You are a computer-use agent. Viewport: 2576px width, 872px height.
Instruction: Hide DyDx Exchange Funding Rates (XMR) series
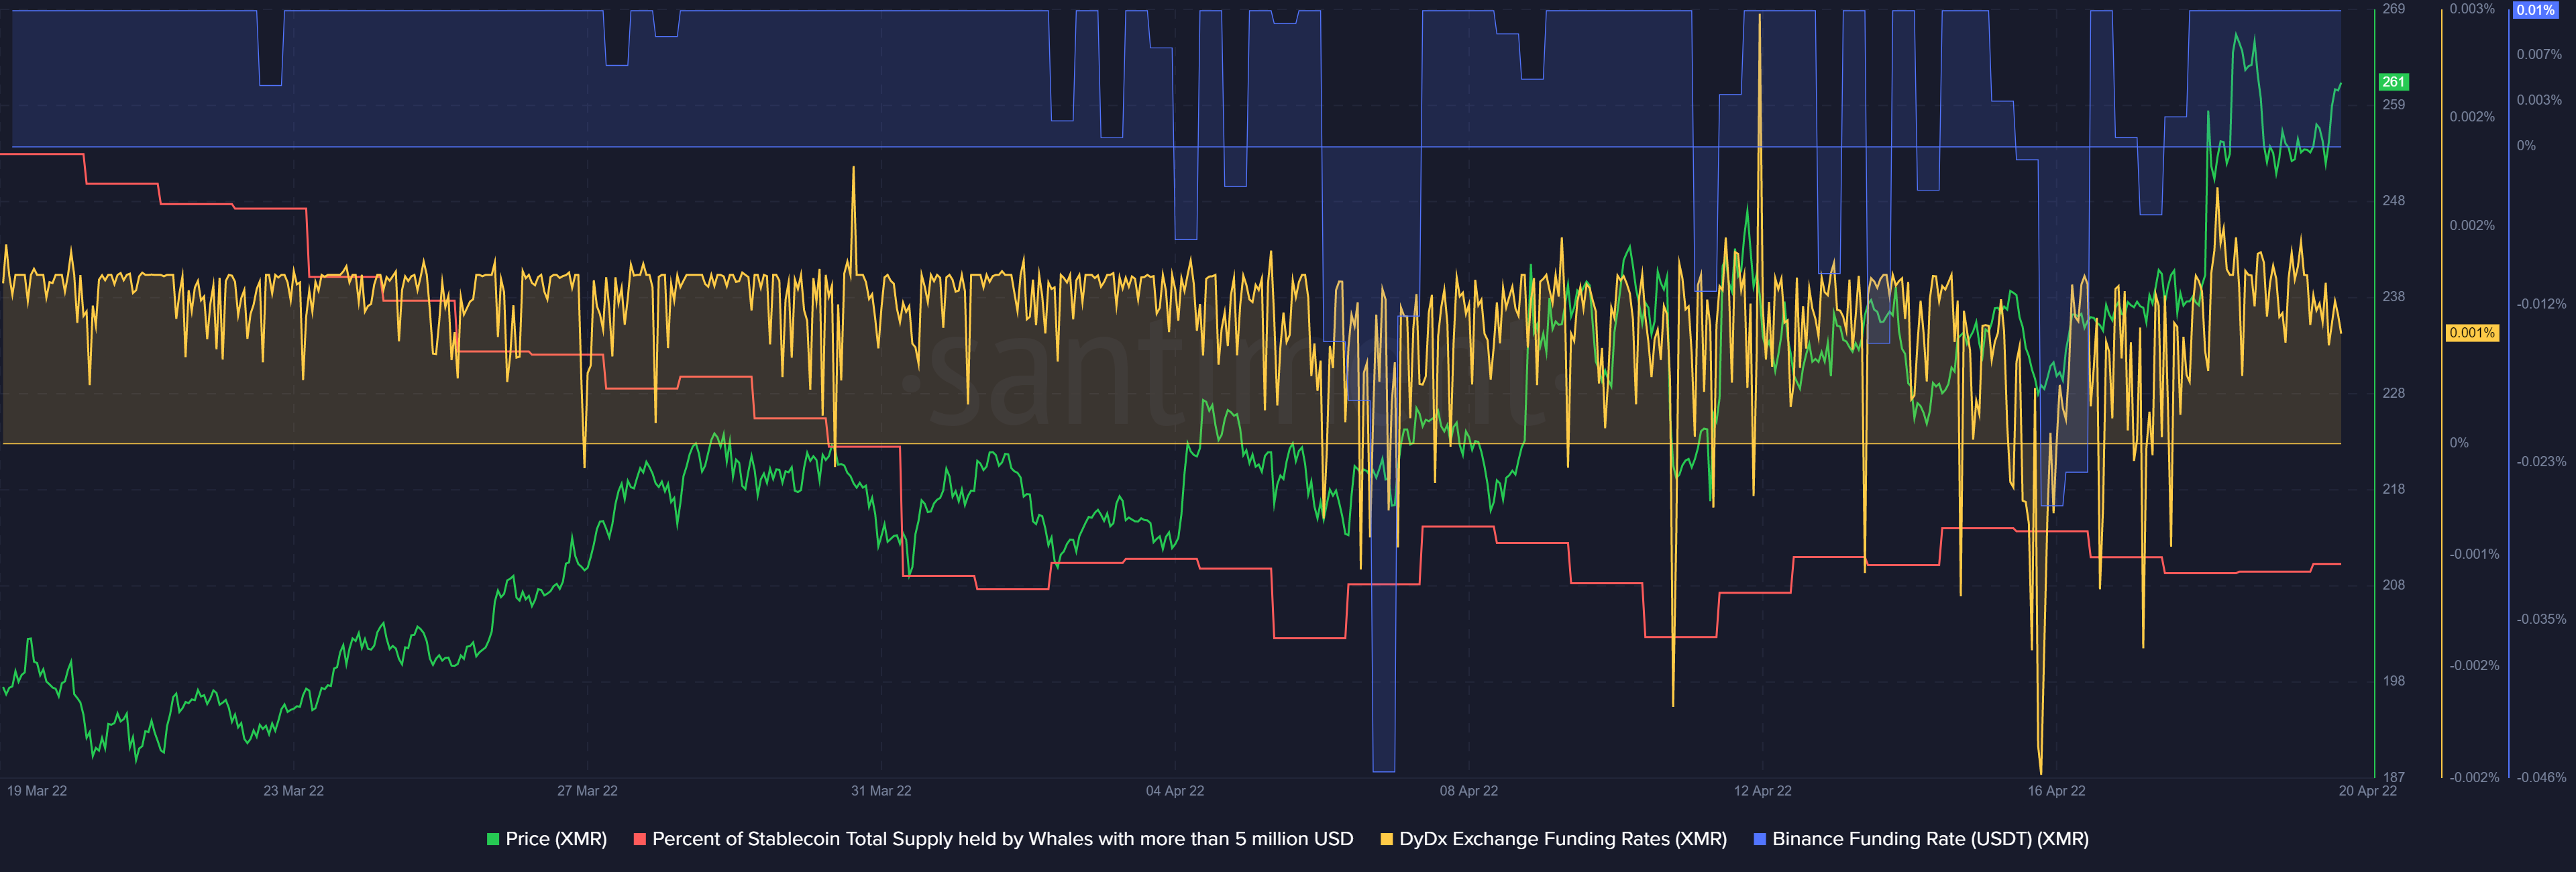tap(1562, 839)
